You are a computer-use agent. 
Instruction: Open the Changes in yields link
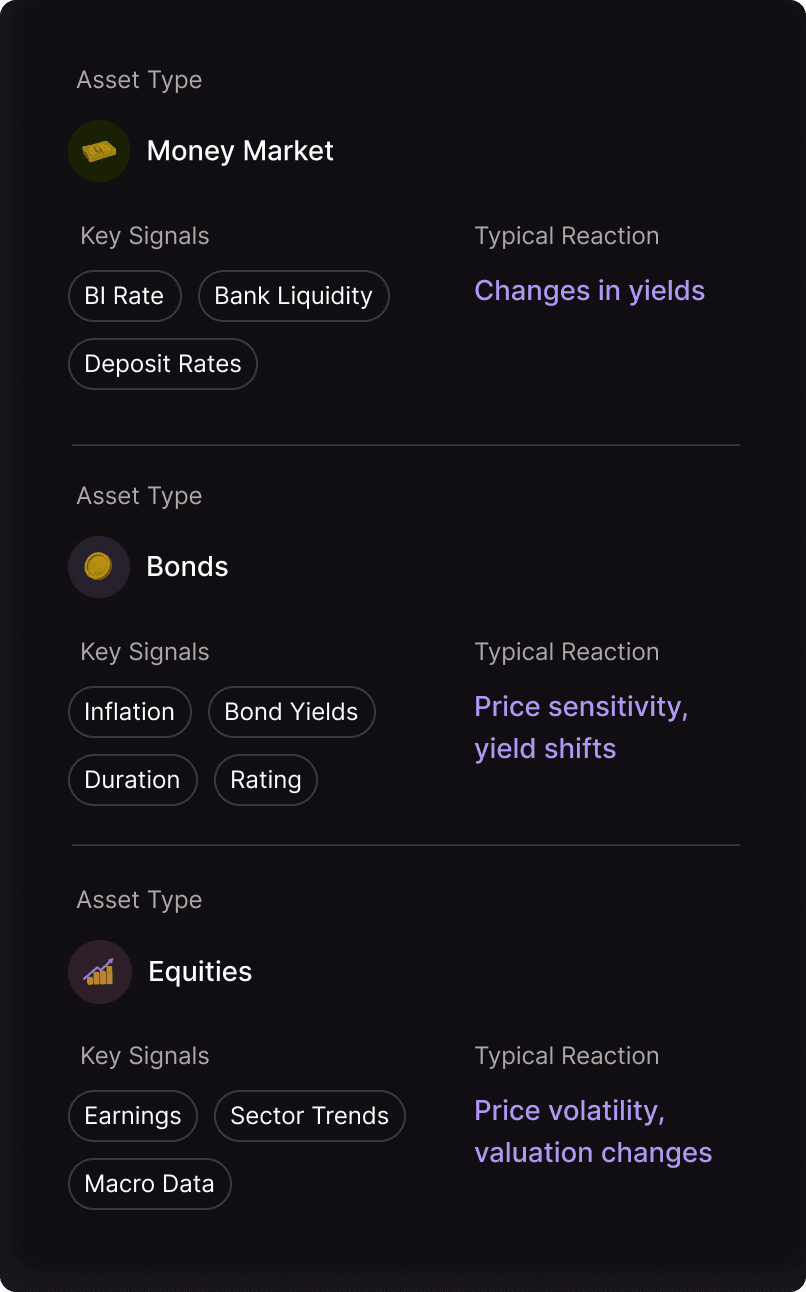[x=590, y=291]
